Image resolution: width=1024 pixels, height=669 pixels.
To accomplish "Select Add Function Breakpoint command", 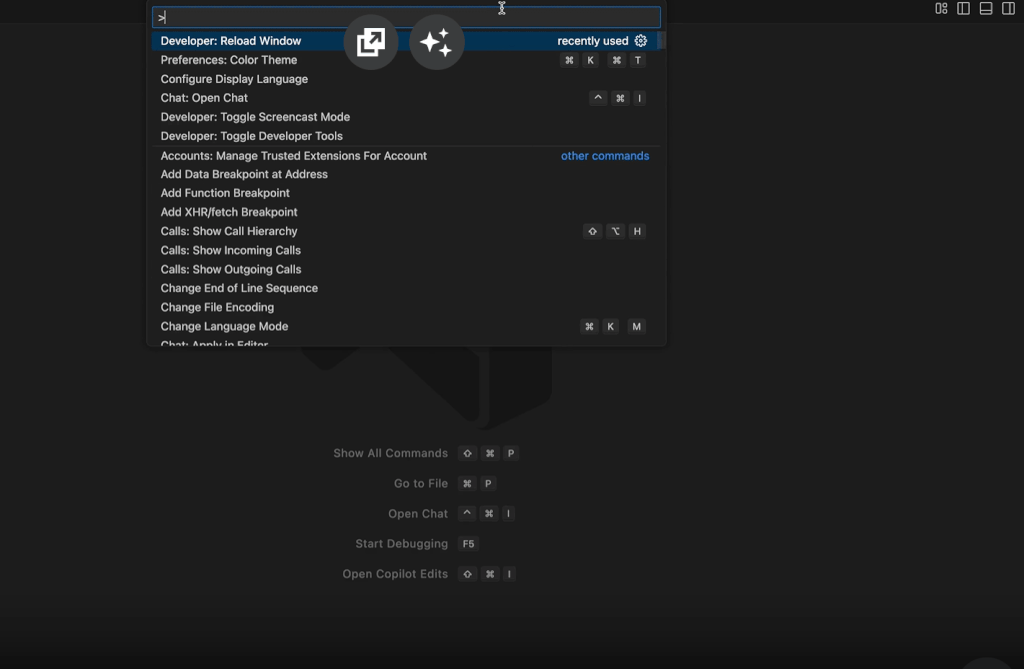I will 405,193.
